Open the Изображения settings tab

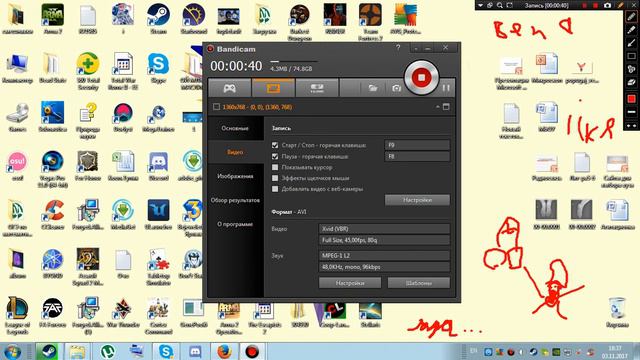pyautogui.click(x=235, y=176)
